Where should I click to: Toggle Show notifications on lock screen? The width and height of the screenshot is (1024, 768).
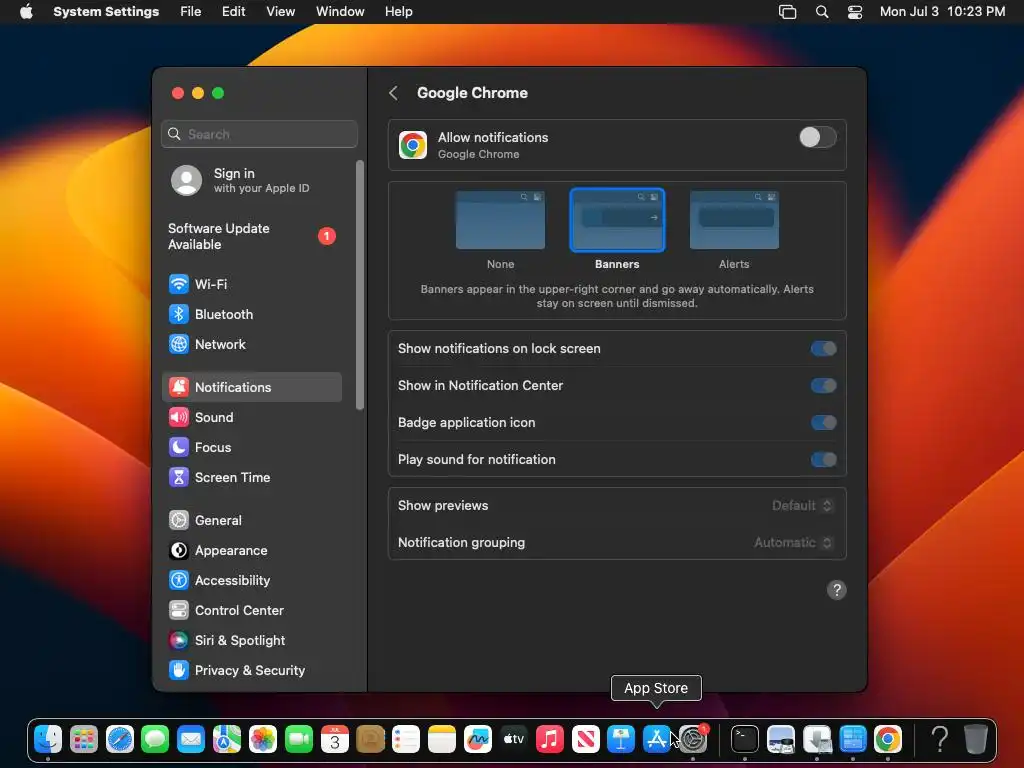[824, 349]
